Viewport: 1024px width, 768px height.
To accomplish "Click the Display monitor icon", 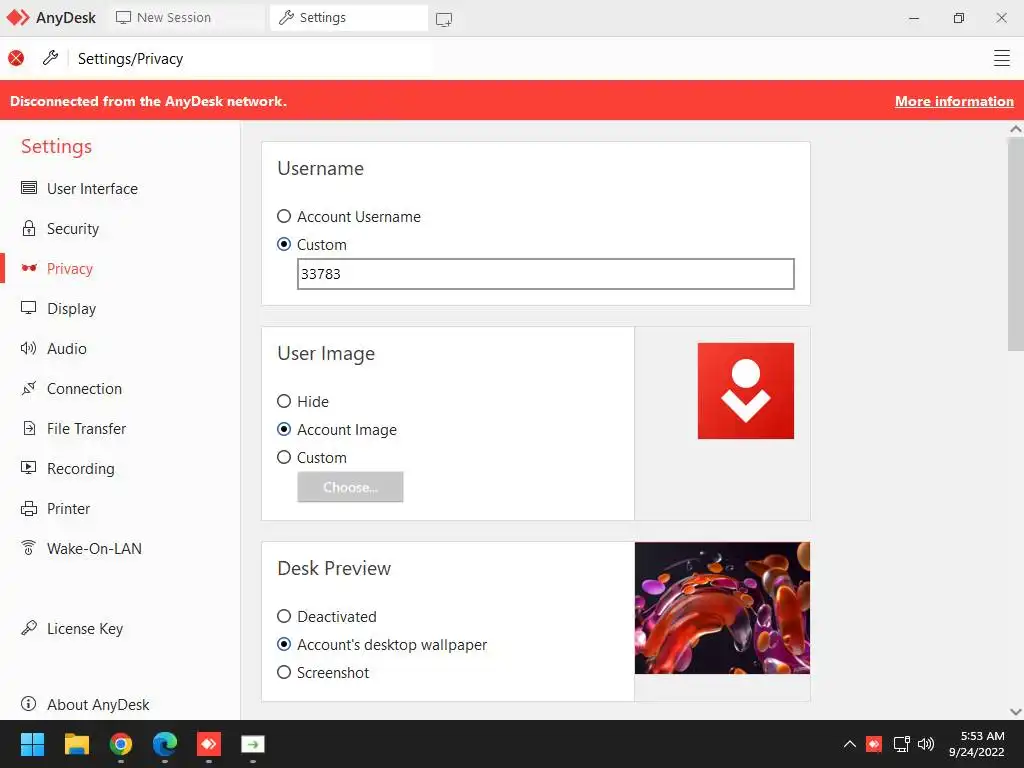I will [x=29, y=308].
